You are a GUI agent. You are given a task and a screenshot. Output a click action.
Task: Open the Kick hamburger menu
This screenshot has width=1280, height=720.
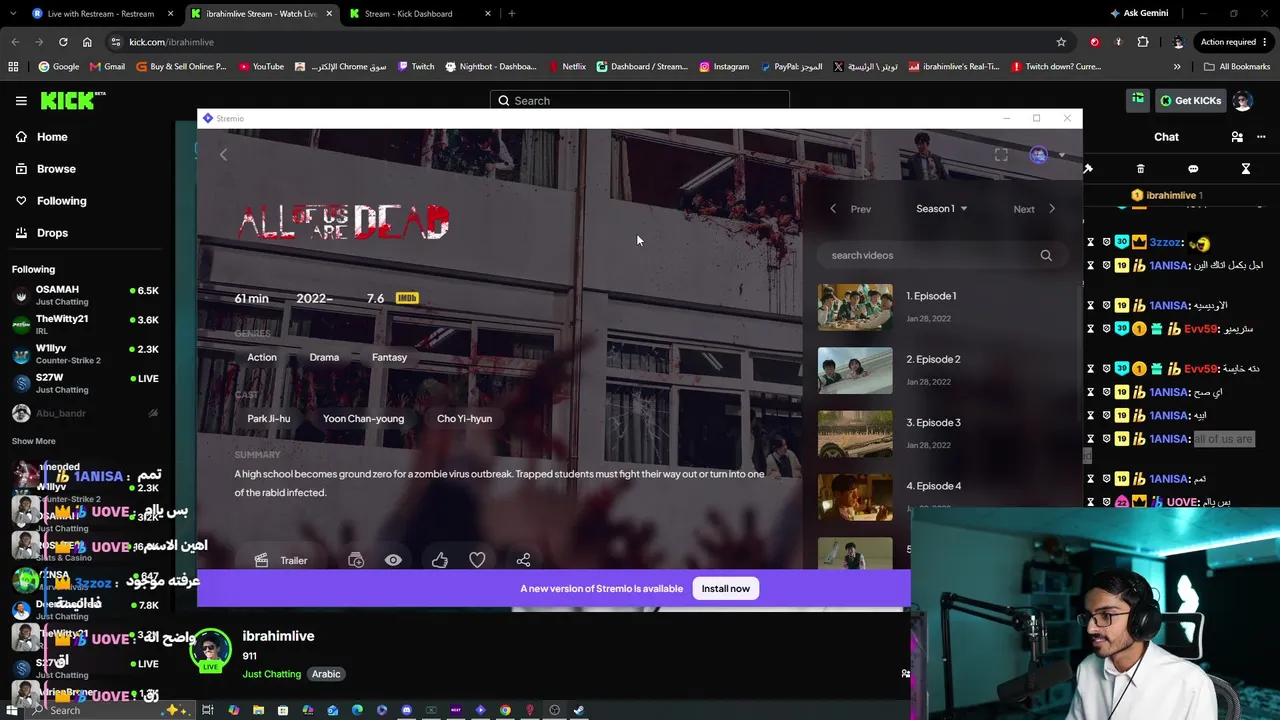pyautogui.click(x=21, y=100)
